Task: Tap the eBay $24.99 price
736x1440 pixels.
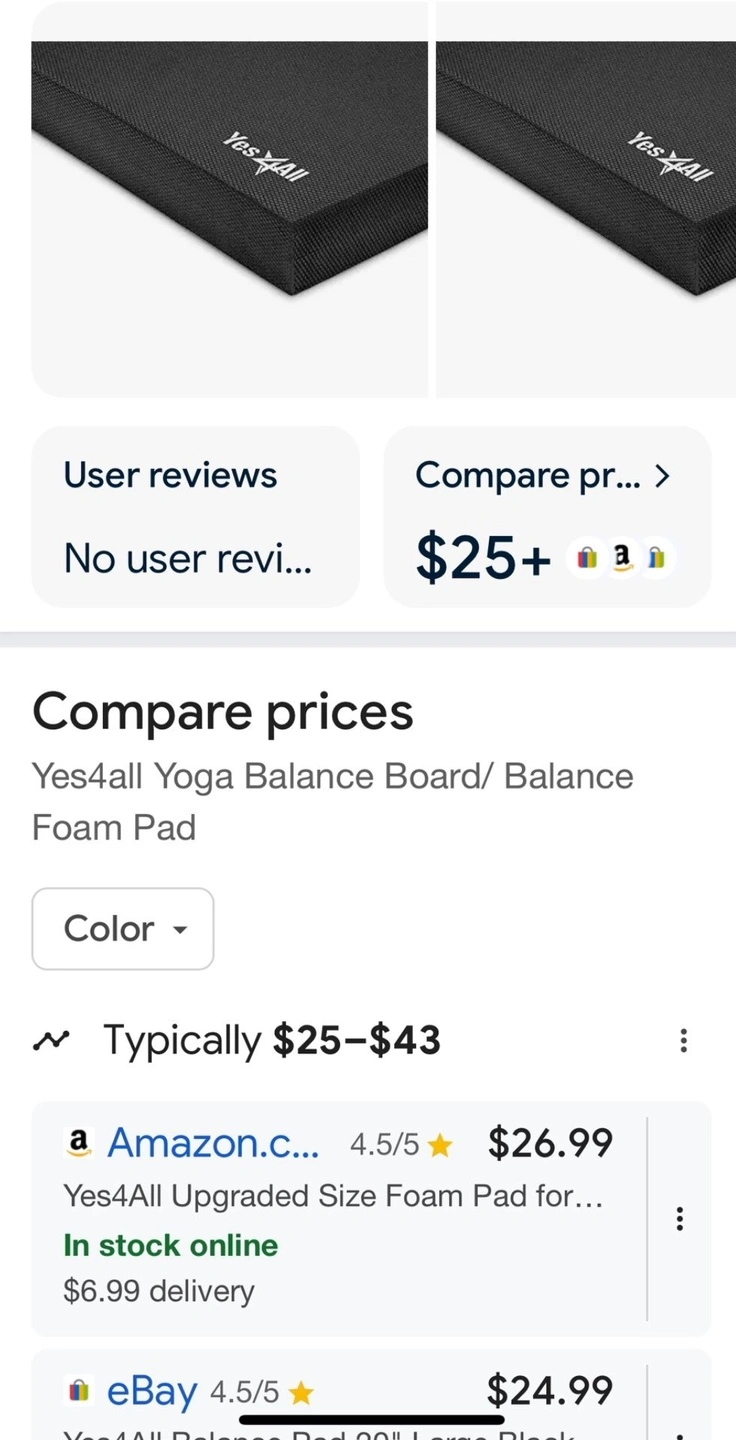Action: (x=550, y=1390)
